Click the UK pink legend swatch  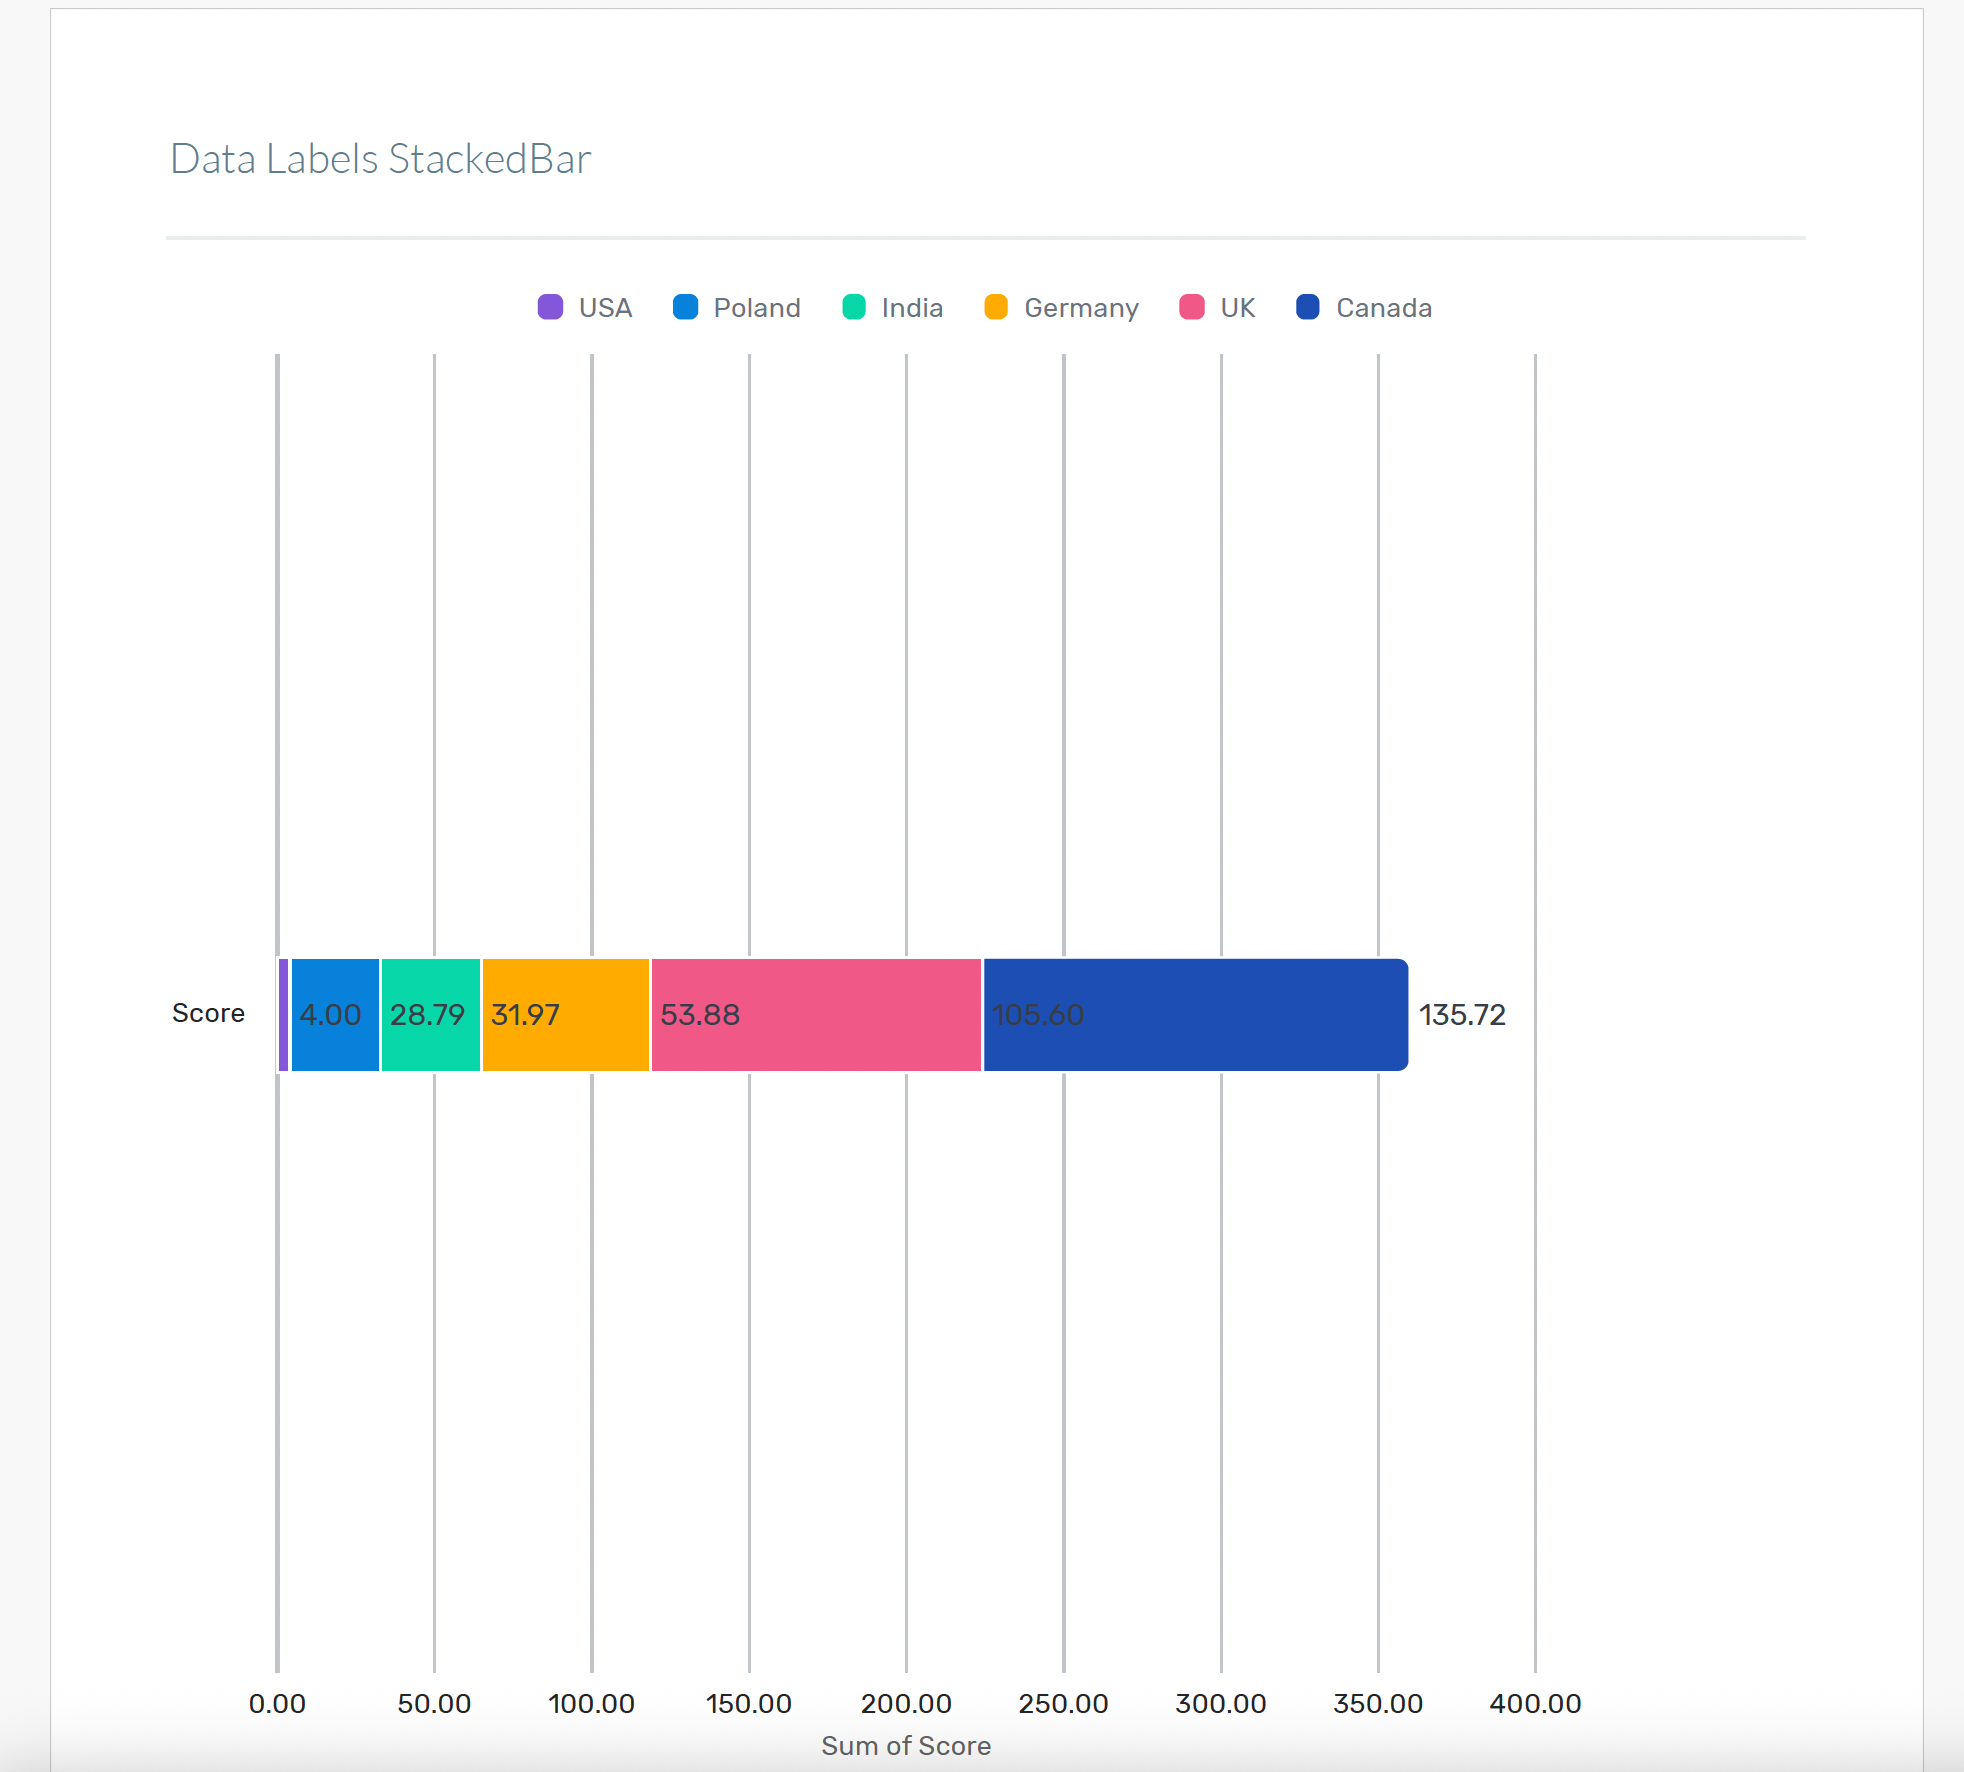tap(1192, 307)
